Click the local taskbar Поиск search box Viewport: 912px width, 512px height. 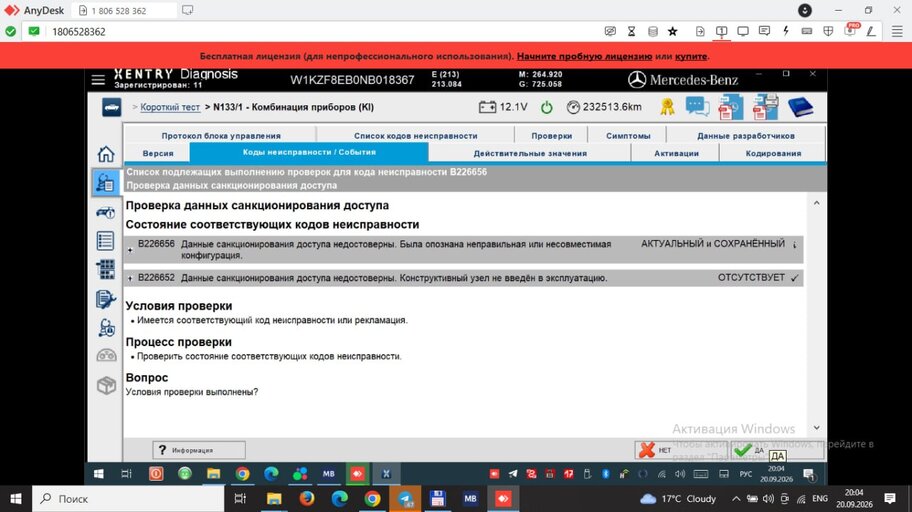[x=128, y=499]
